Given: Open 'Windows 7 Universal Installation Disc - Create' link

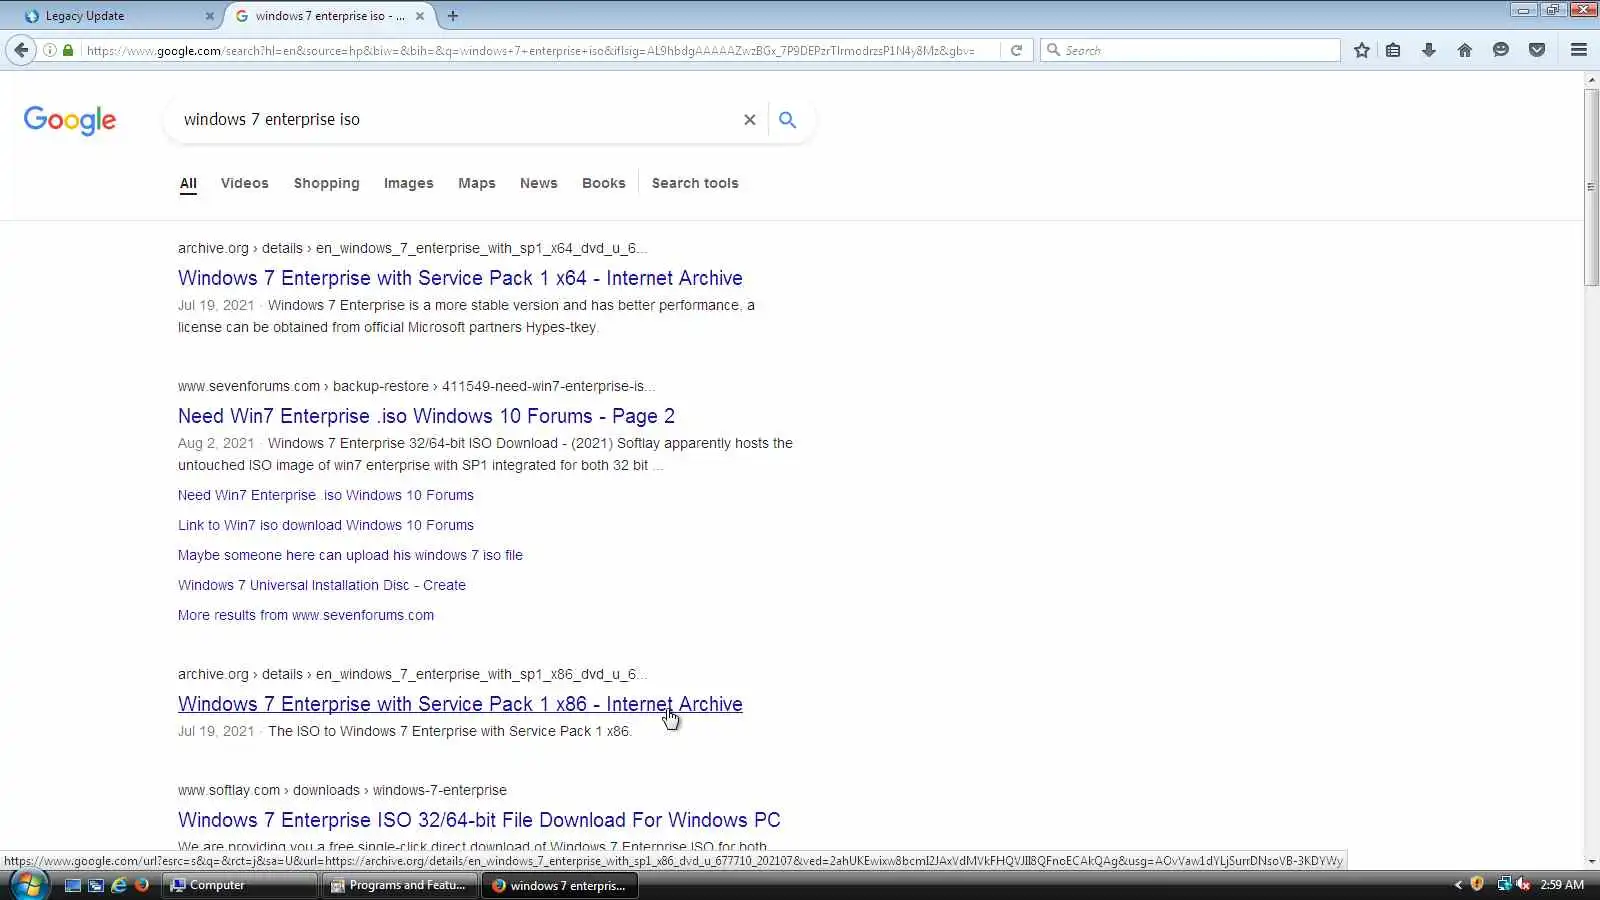Looking at the screenshot, I should click(x=322, y=585).
